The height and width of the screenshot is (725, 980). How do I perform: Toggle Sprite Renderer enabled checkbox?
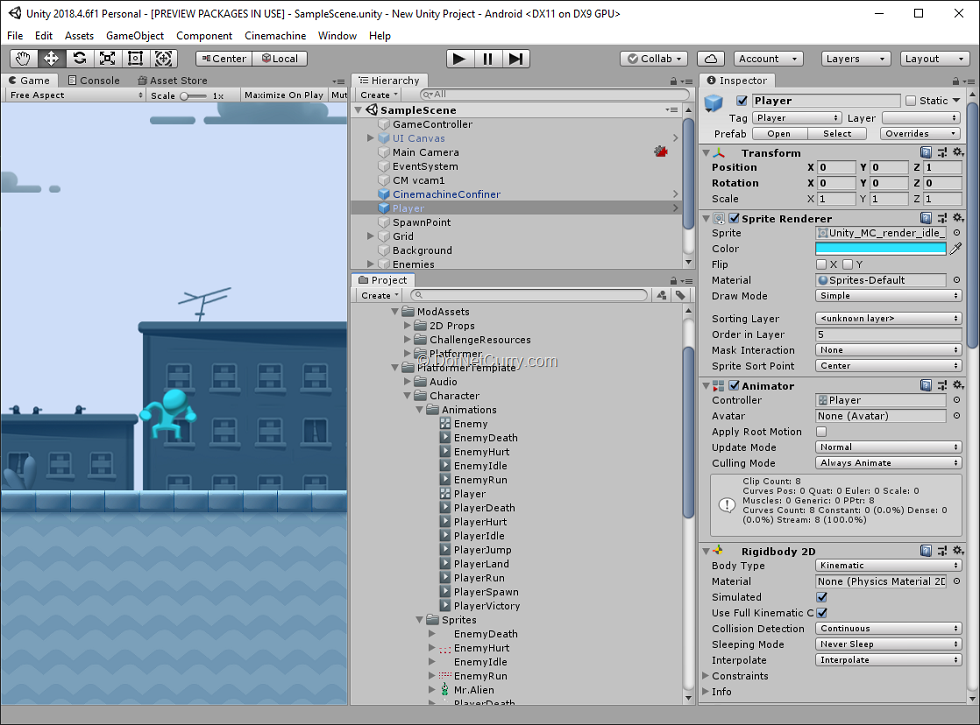(x=734, y=218)
